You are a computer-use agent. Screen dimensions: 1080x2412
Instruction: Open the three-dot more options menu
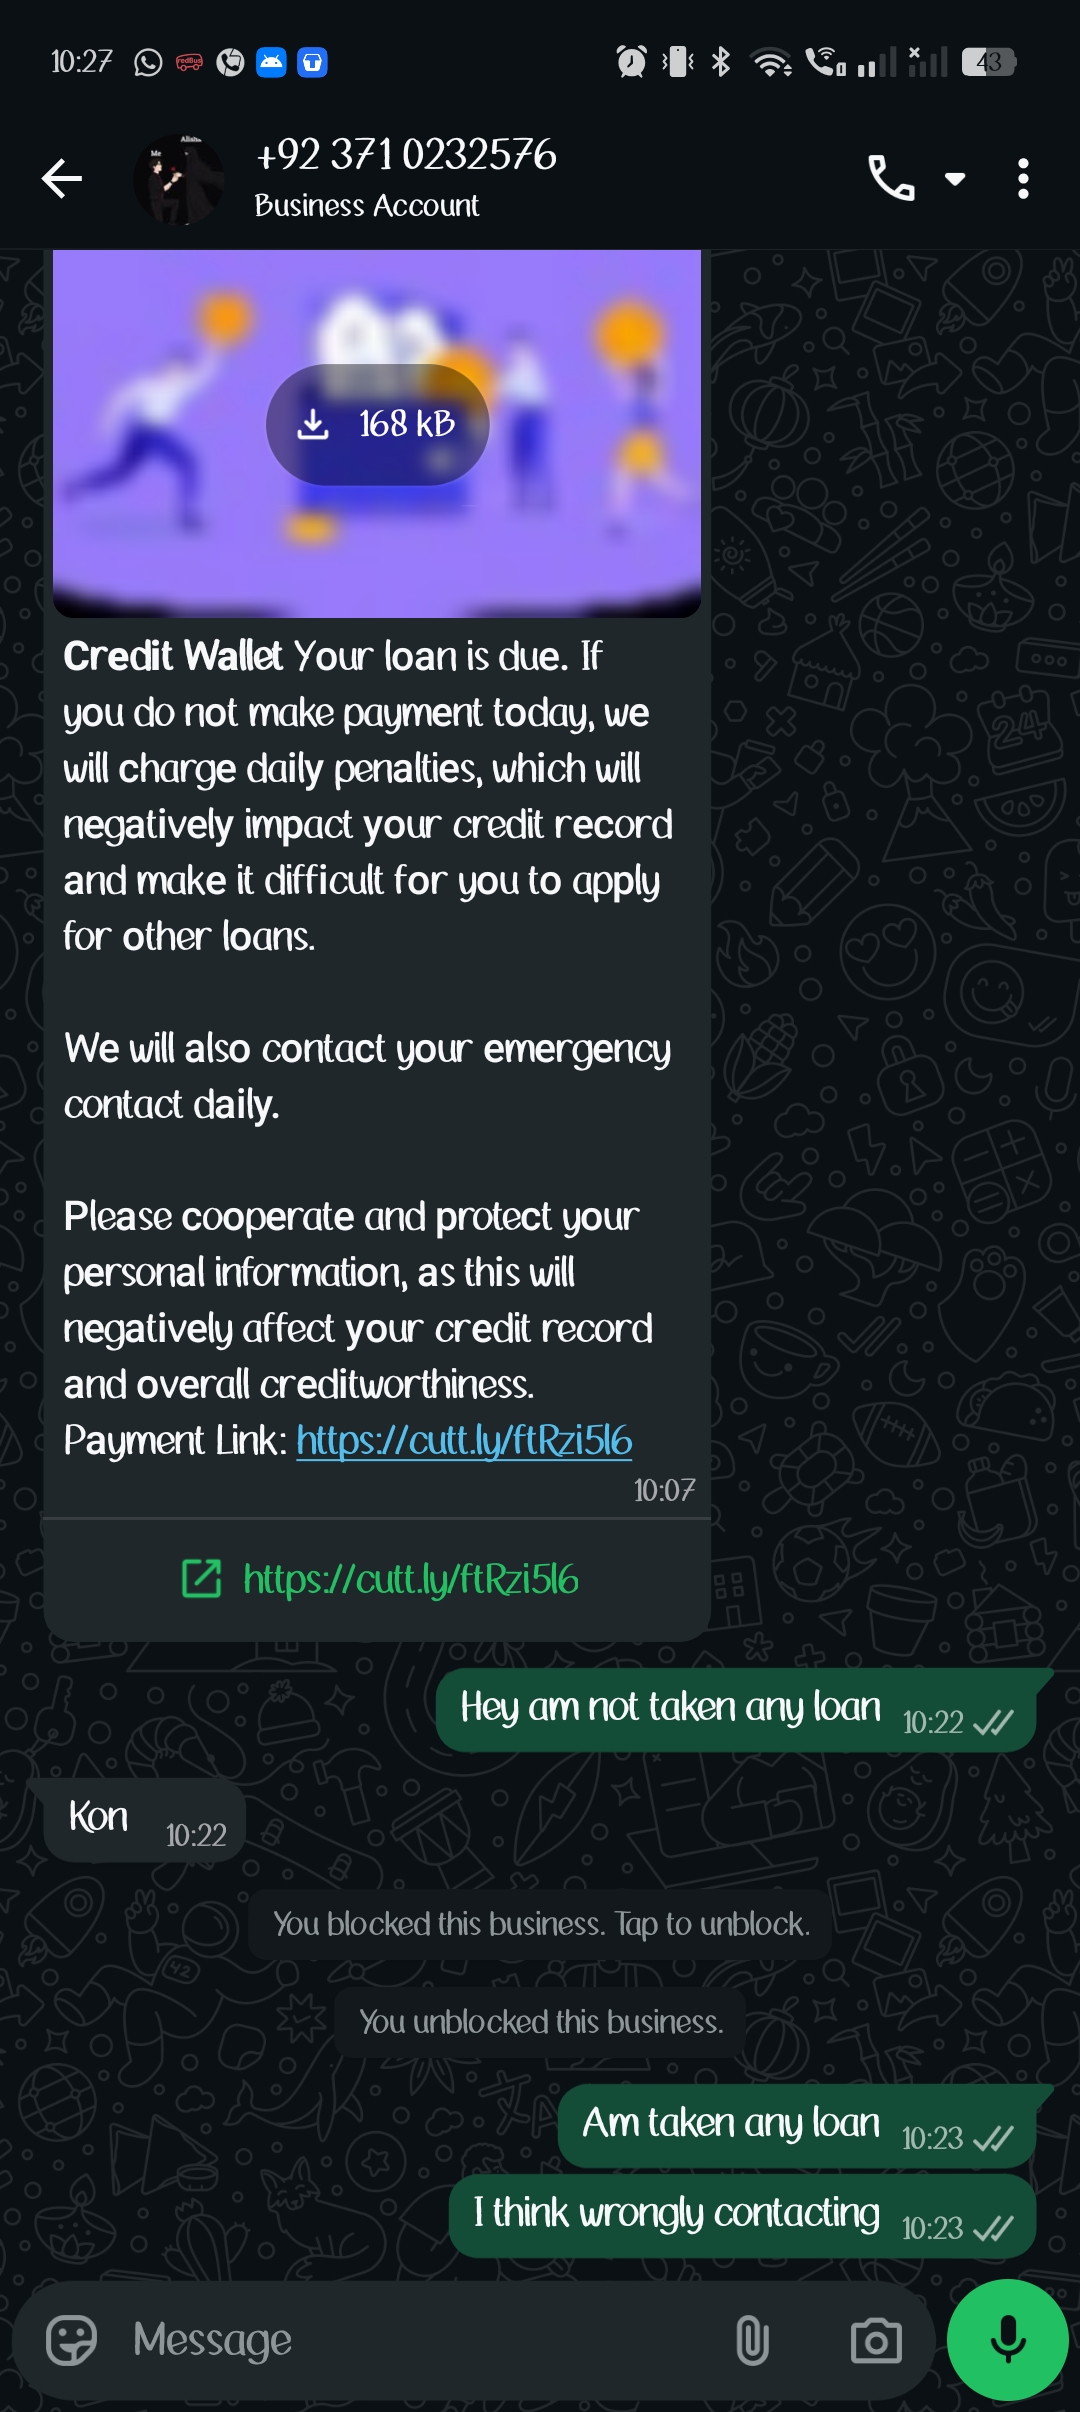1022,179
